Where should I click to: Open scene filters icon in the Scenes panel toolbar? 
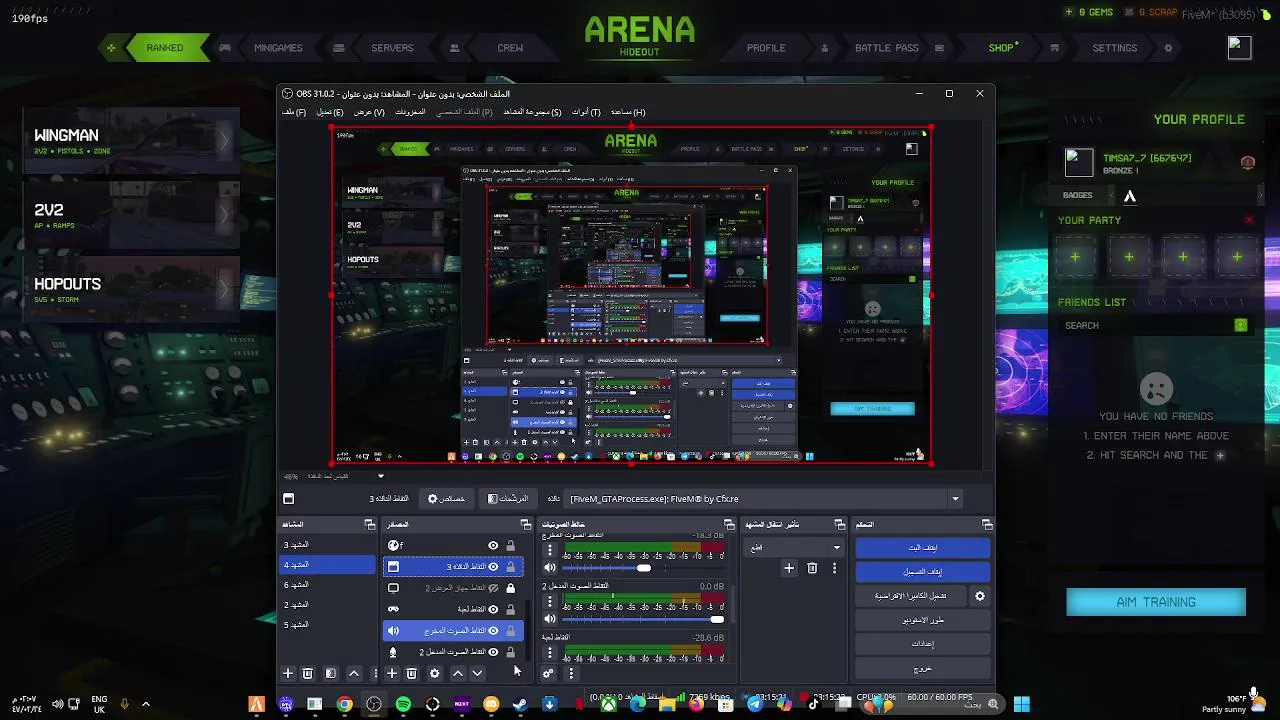point(331,674)
